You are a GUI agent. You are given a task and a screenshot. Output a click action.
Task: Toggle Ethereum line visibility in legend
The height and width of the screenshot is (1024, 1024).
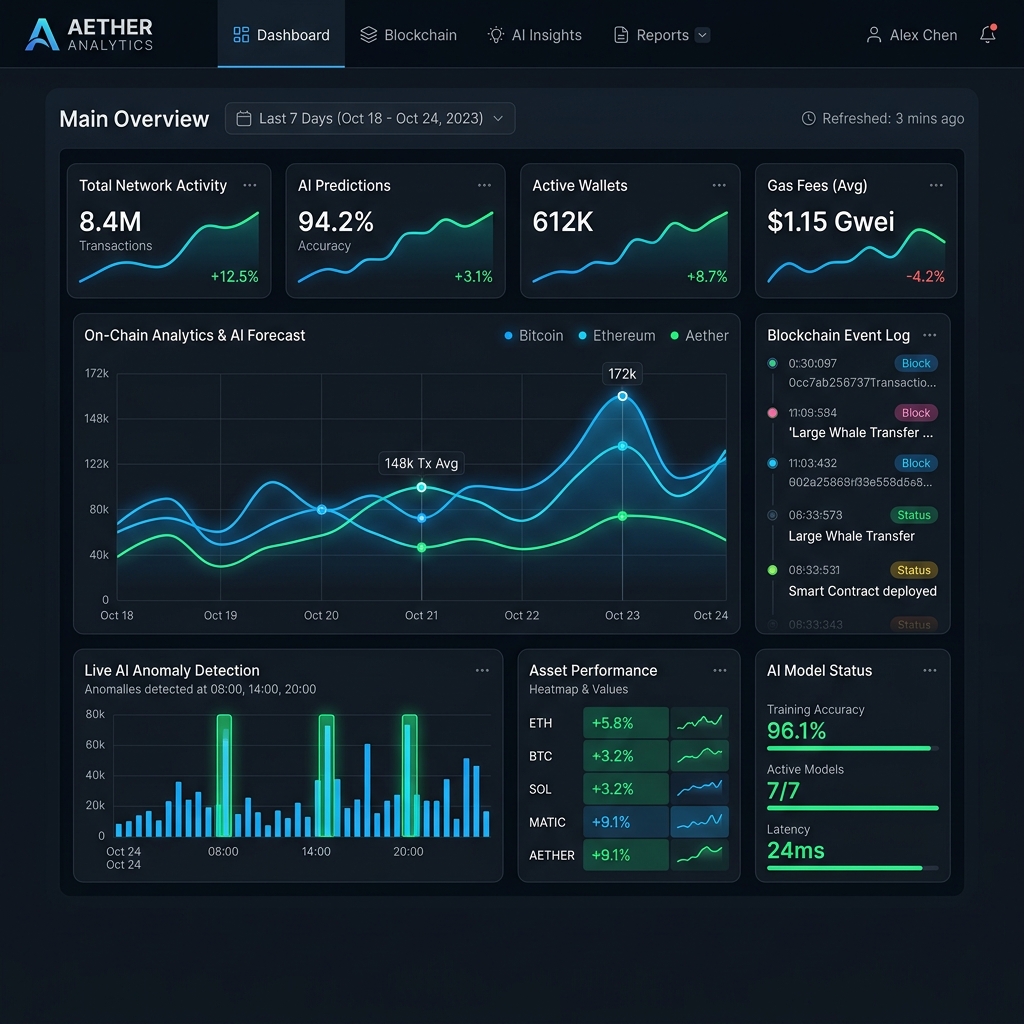coord(616,336)
